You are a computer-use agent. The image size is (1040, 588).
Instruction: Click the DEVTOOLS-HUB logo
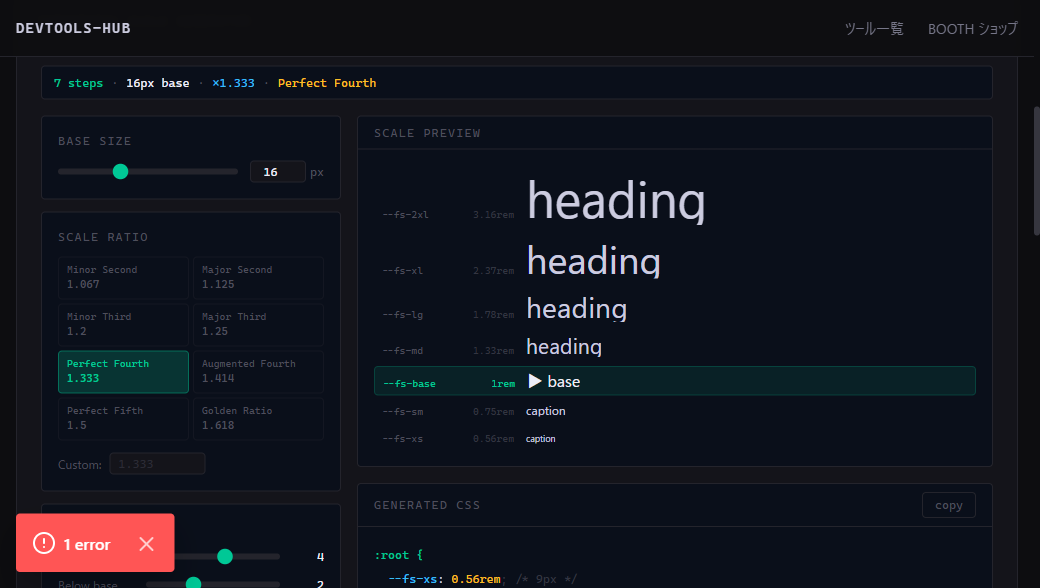(x=73, y=28)
